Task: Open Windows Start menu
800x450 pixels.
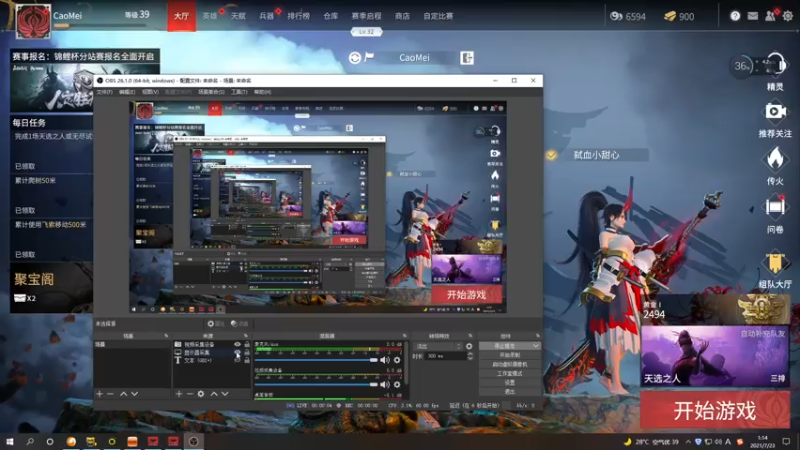Action: coord(10,441)
